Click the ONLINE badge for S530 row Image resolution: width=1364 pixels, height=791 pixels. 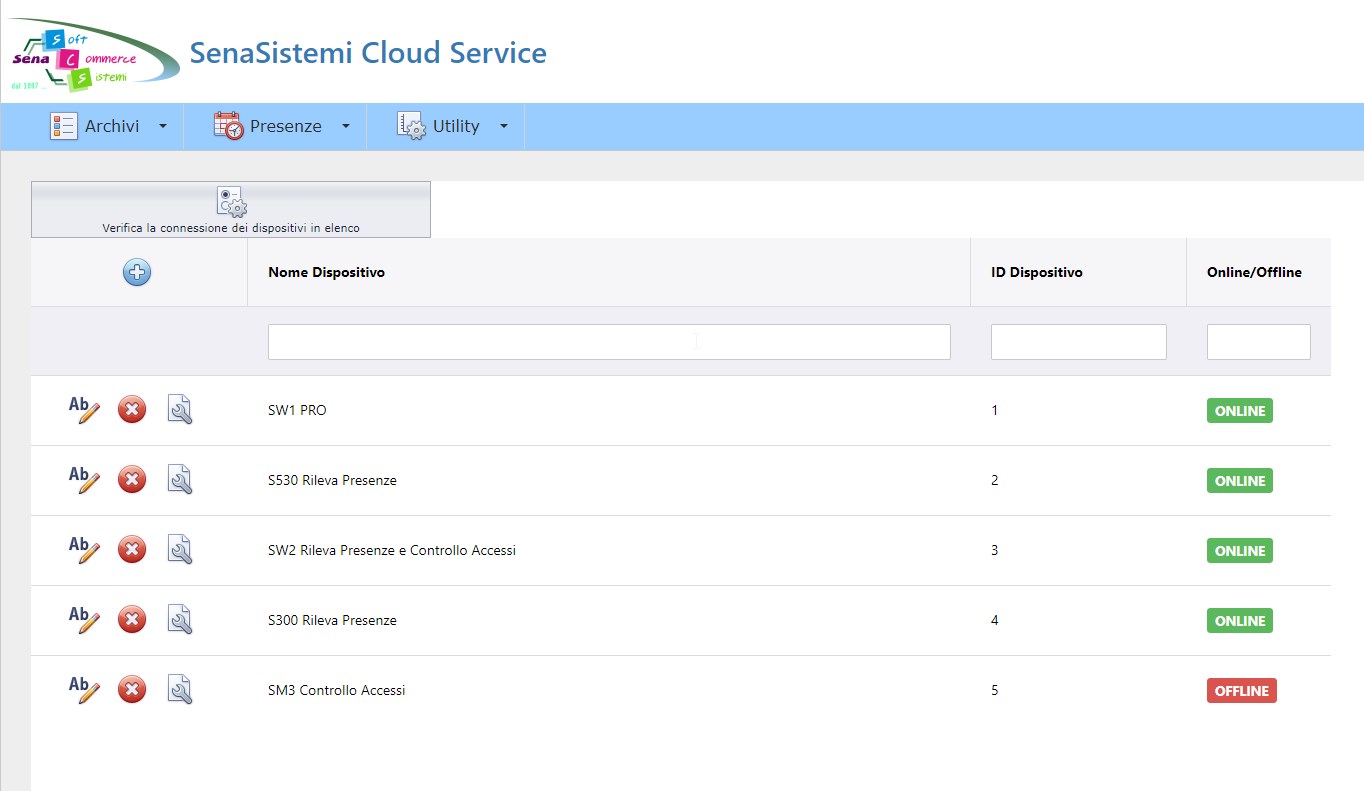tap(1240, 481)
